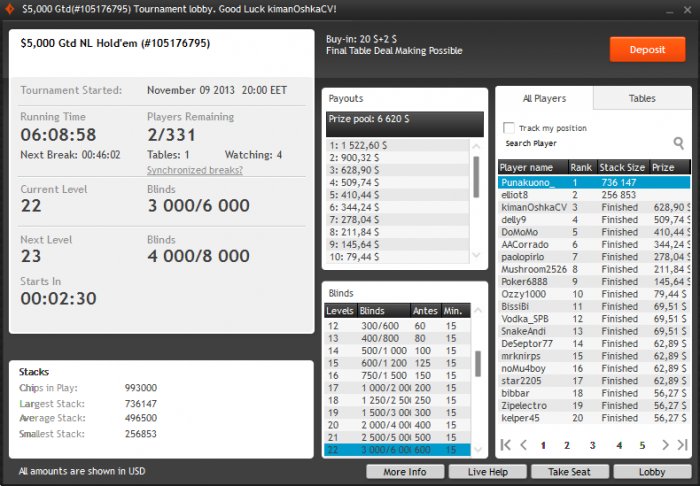Select player row delly9
The image size is (700, 486).
[594, 220]
